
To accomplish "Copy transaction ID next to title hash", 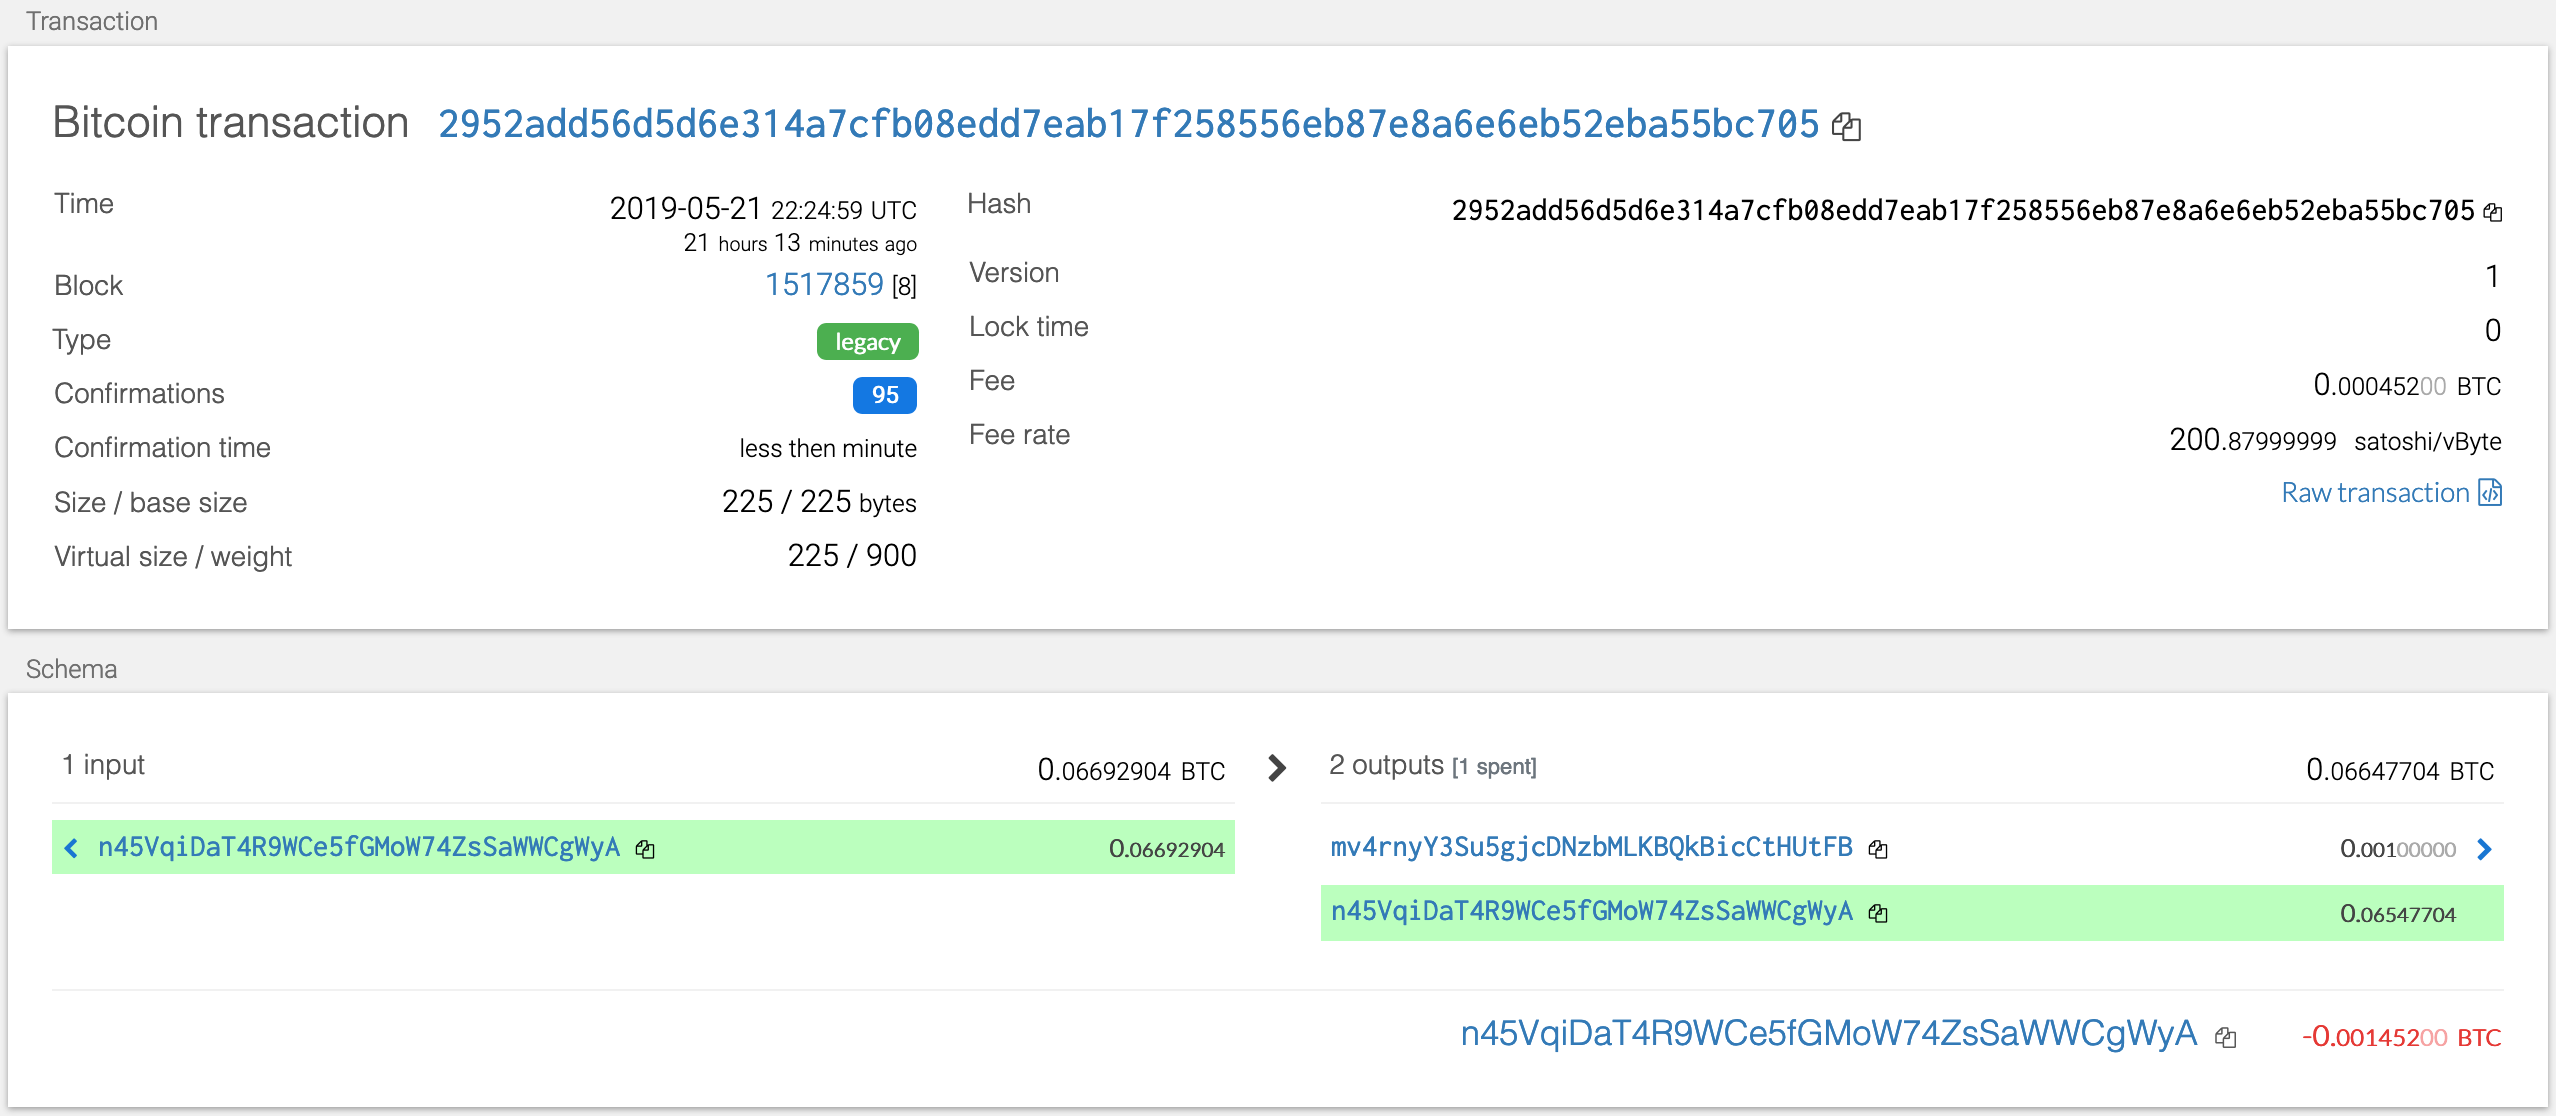I will point(1846,127).
